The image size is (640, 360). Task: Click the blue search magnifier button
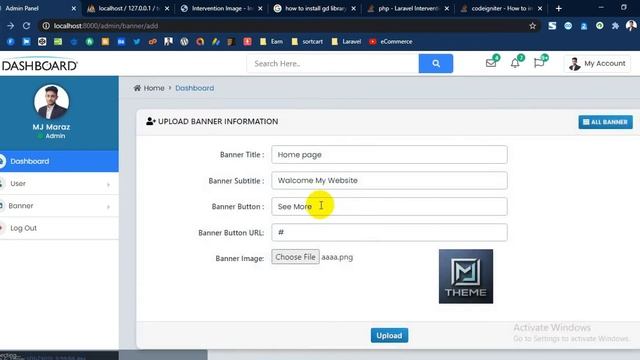[436, 64]
